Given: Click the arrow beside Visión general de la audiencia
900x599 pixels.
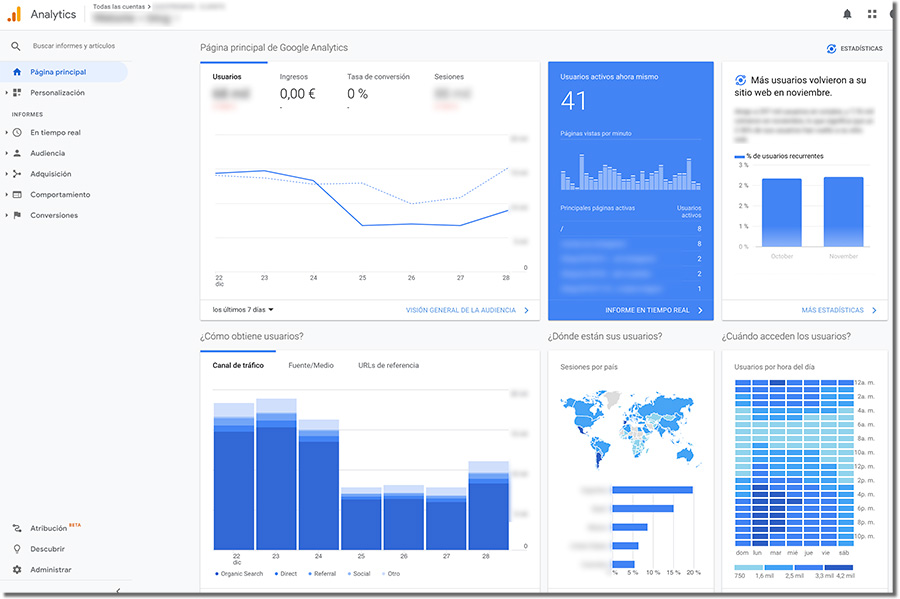Looking at the screenshot, I should 526,310.
